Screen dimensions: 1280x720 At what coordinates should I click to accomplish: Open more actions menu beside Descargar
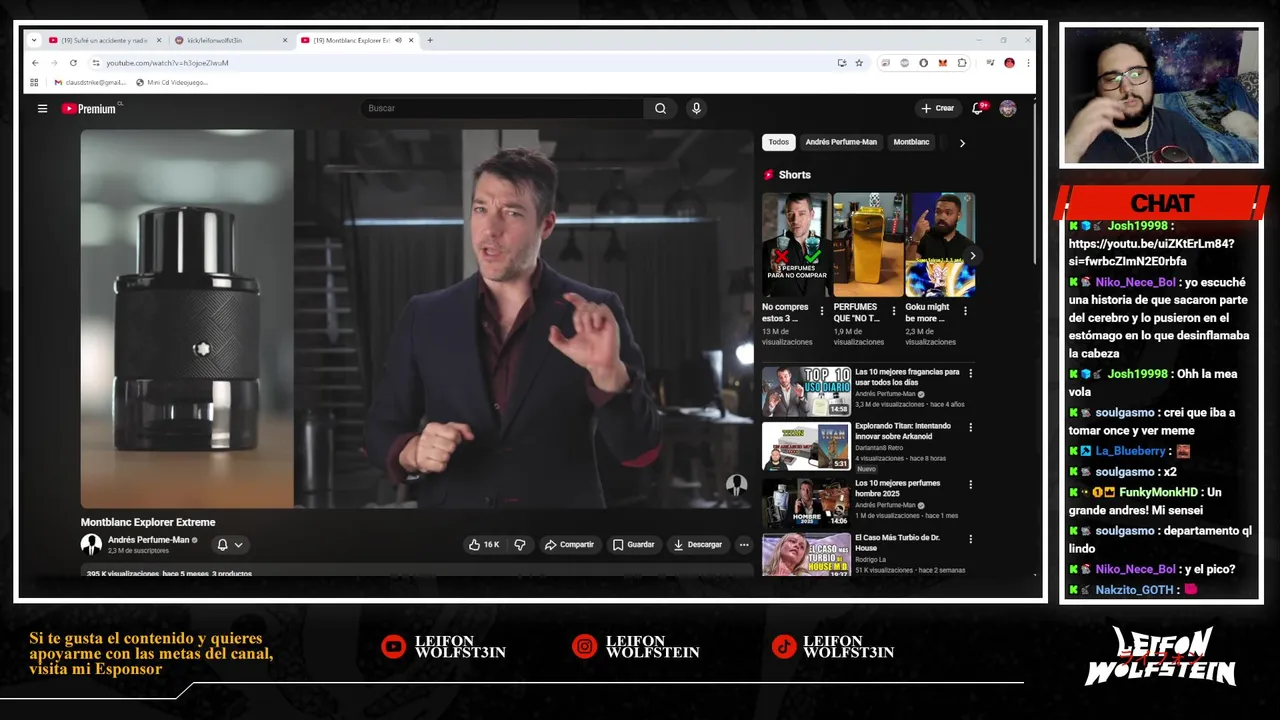tap(743, 545)
